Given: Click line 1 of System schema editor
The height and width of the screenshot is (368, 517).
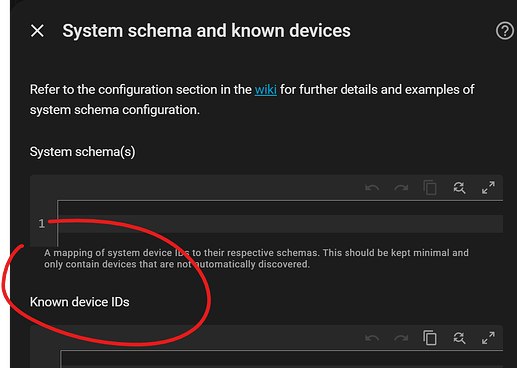Looking at the screenshot, I should tap(280, 224).
